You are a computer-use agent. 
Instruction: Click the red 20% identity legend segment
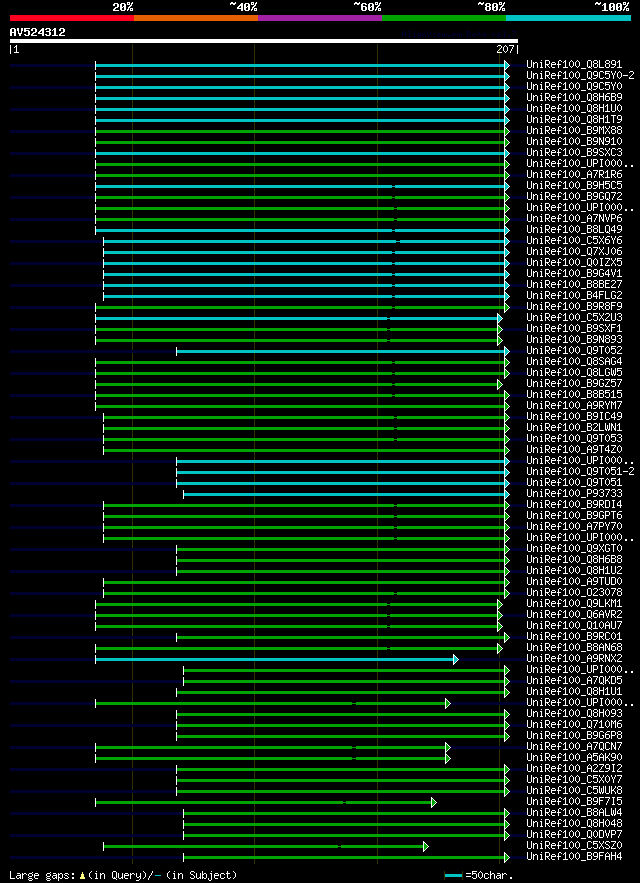click(72, 18)
